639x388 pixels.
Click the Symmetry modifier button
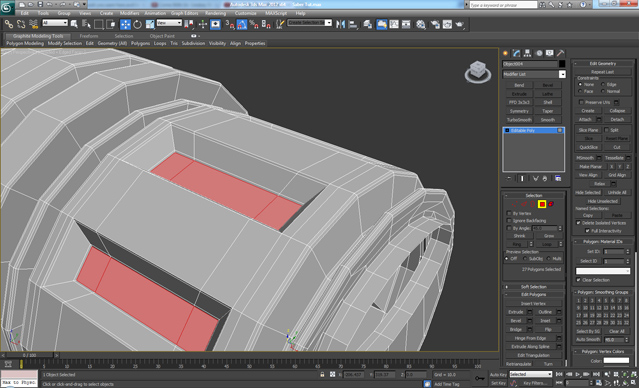click(x=519, y=111)
